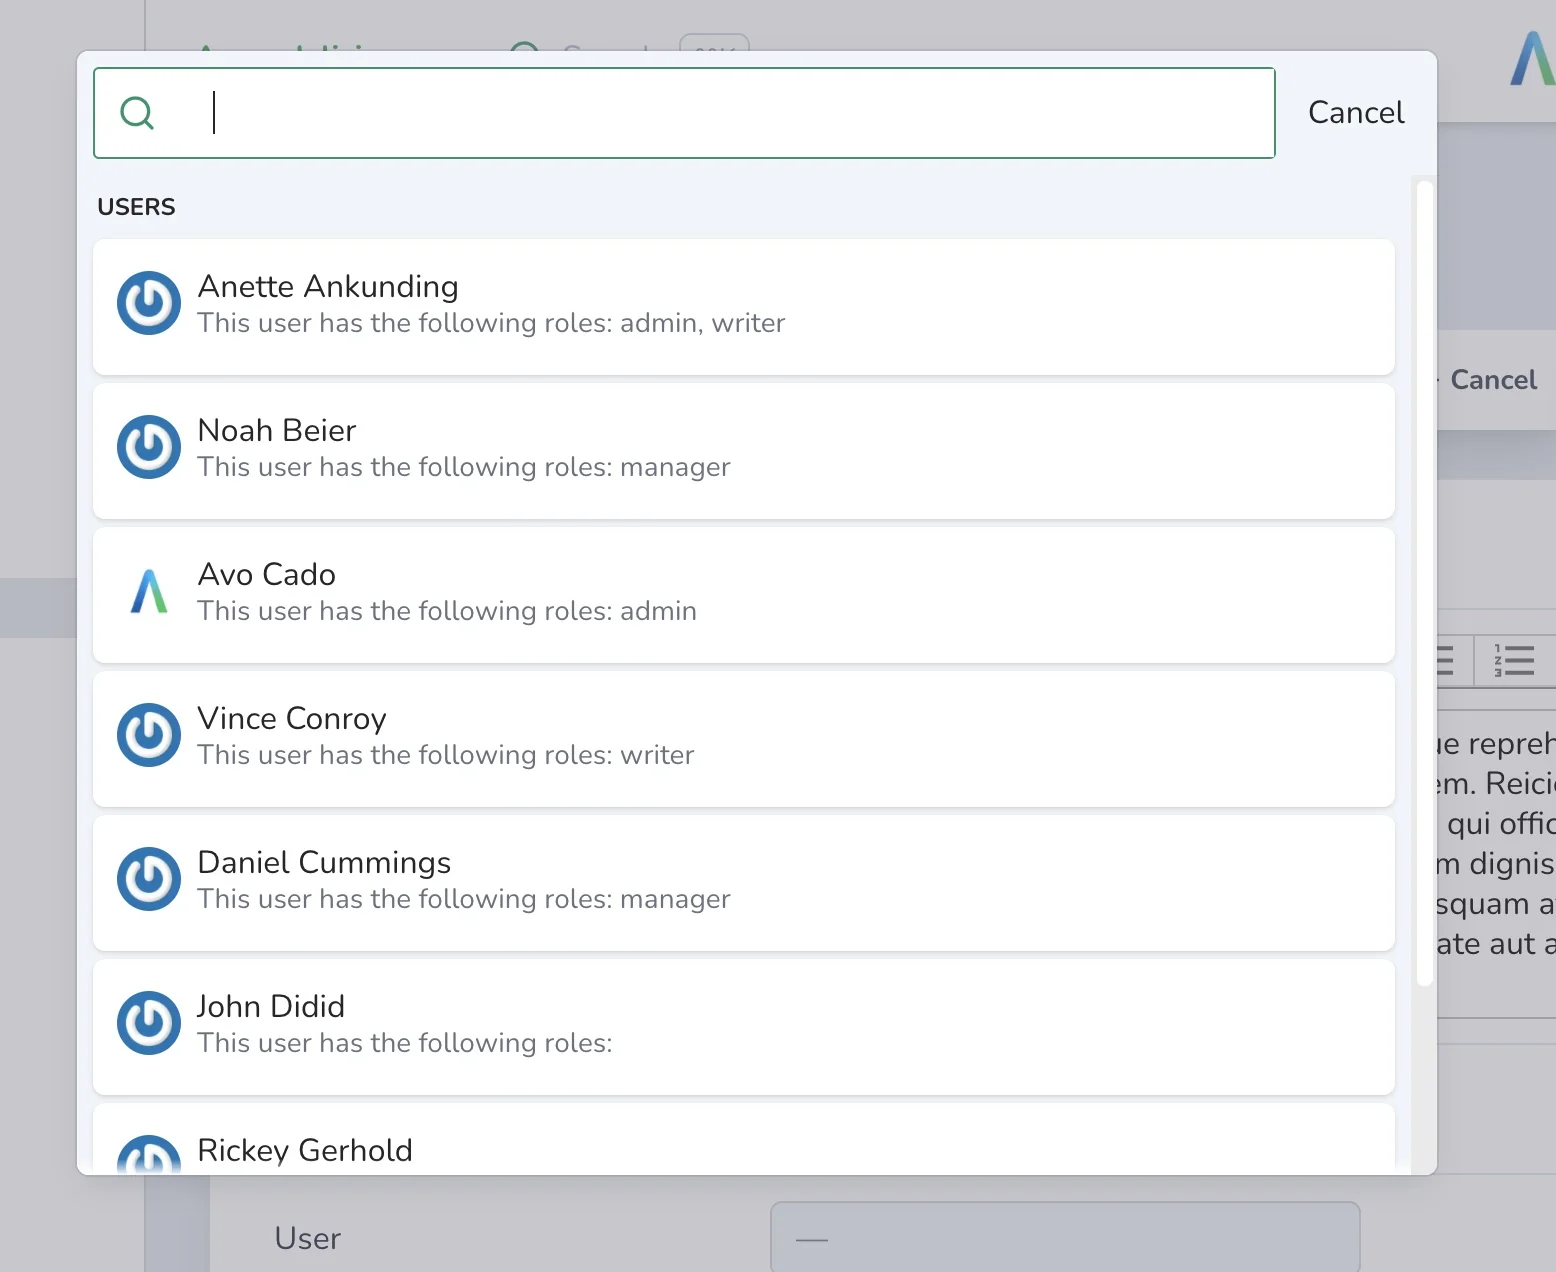Click the numbered list toolbar icon
Viewport: 1556px width, 1272px height.
point(1514,660)
